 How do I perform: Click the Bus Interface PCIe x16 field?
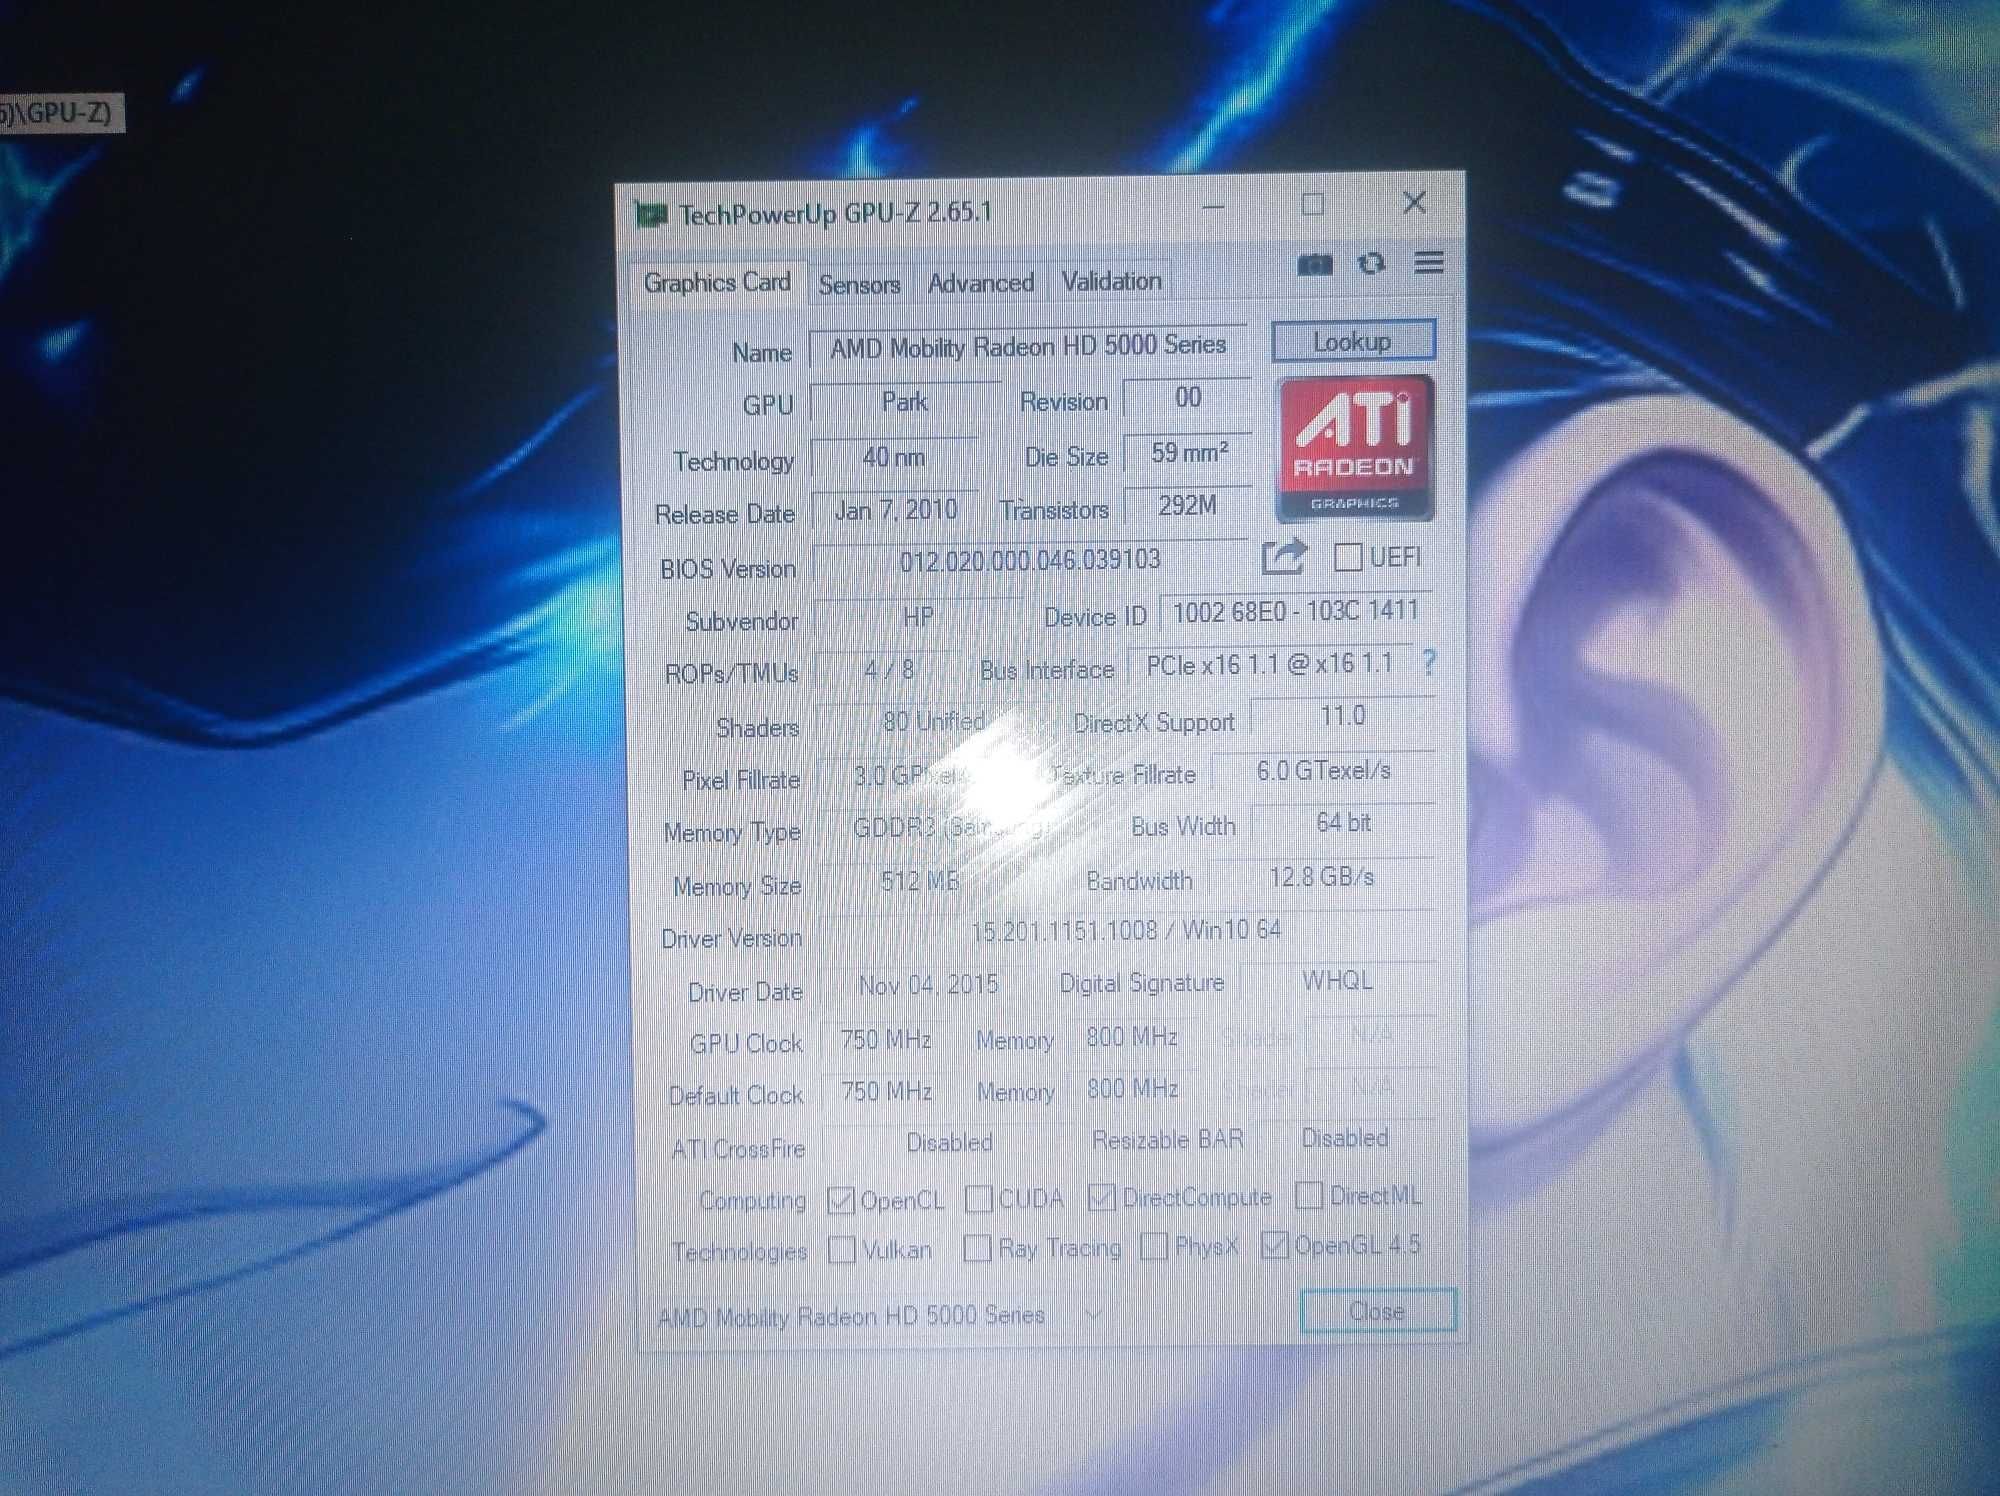[1270, 665]
